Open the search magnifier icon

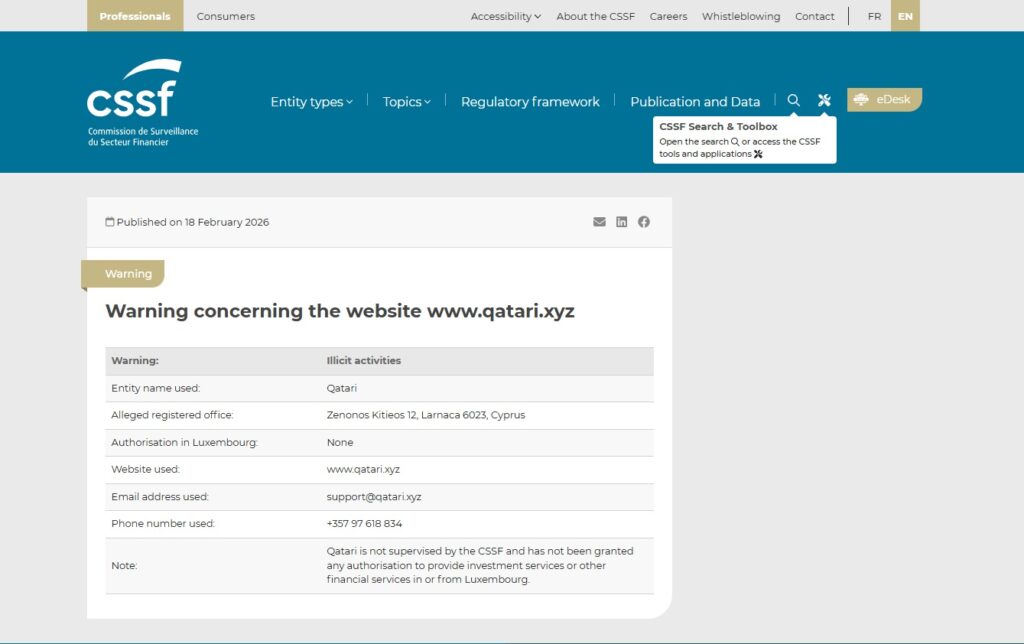[x=793, y=100]
